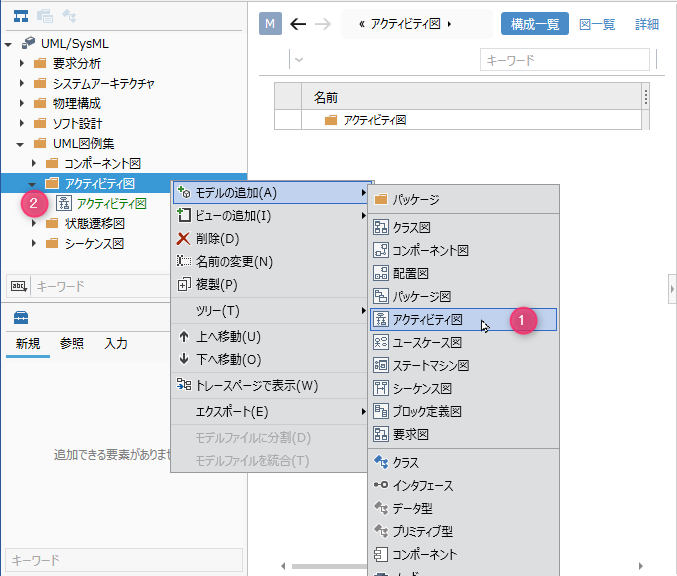Expand the コンポーネント図 folder
This screenshot has width=677, height=576.
coord(34,163)
